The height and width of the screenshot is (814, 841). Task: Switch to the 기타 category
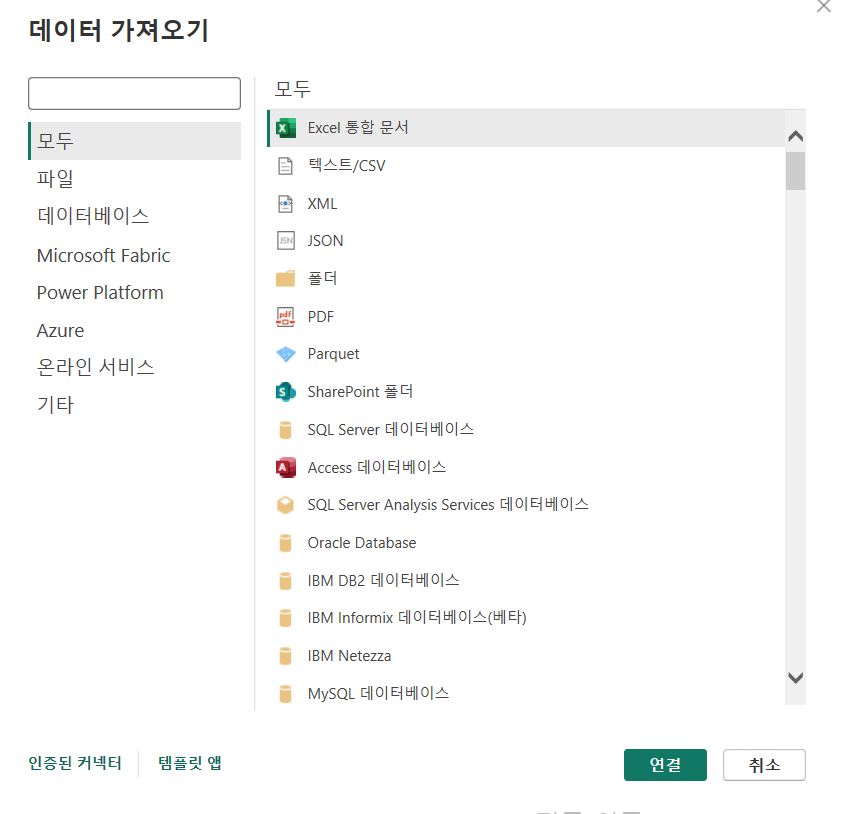click(x=55, y=405)
